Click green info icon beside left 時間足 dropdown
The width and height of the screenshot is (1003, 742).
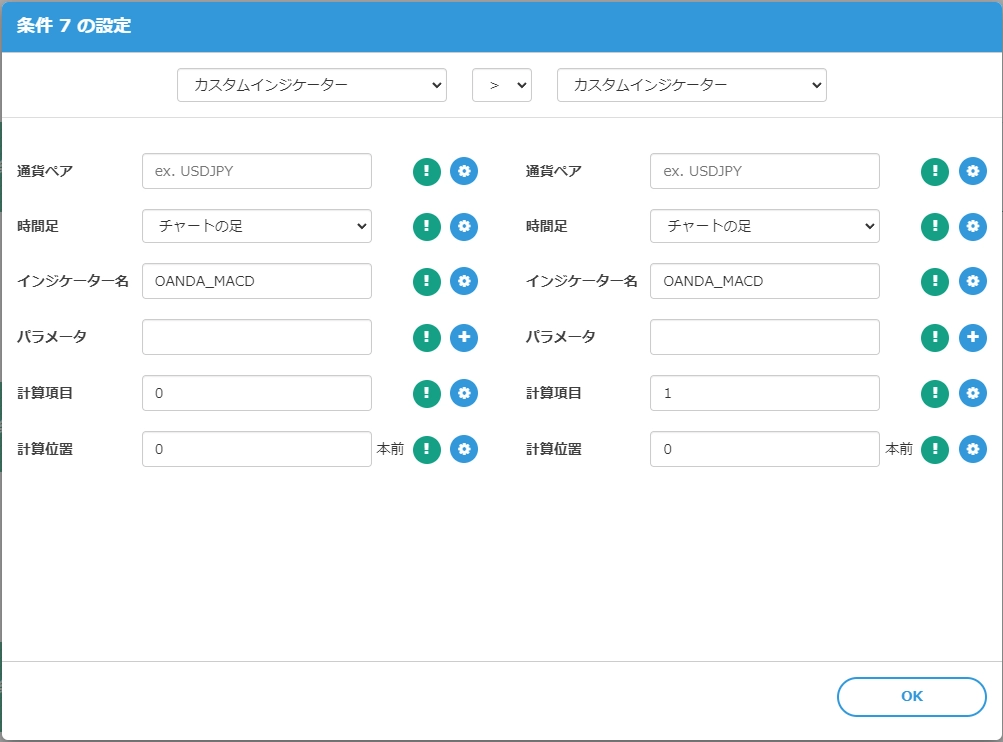[x=427, y=227]
